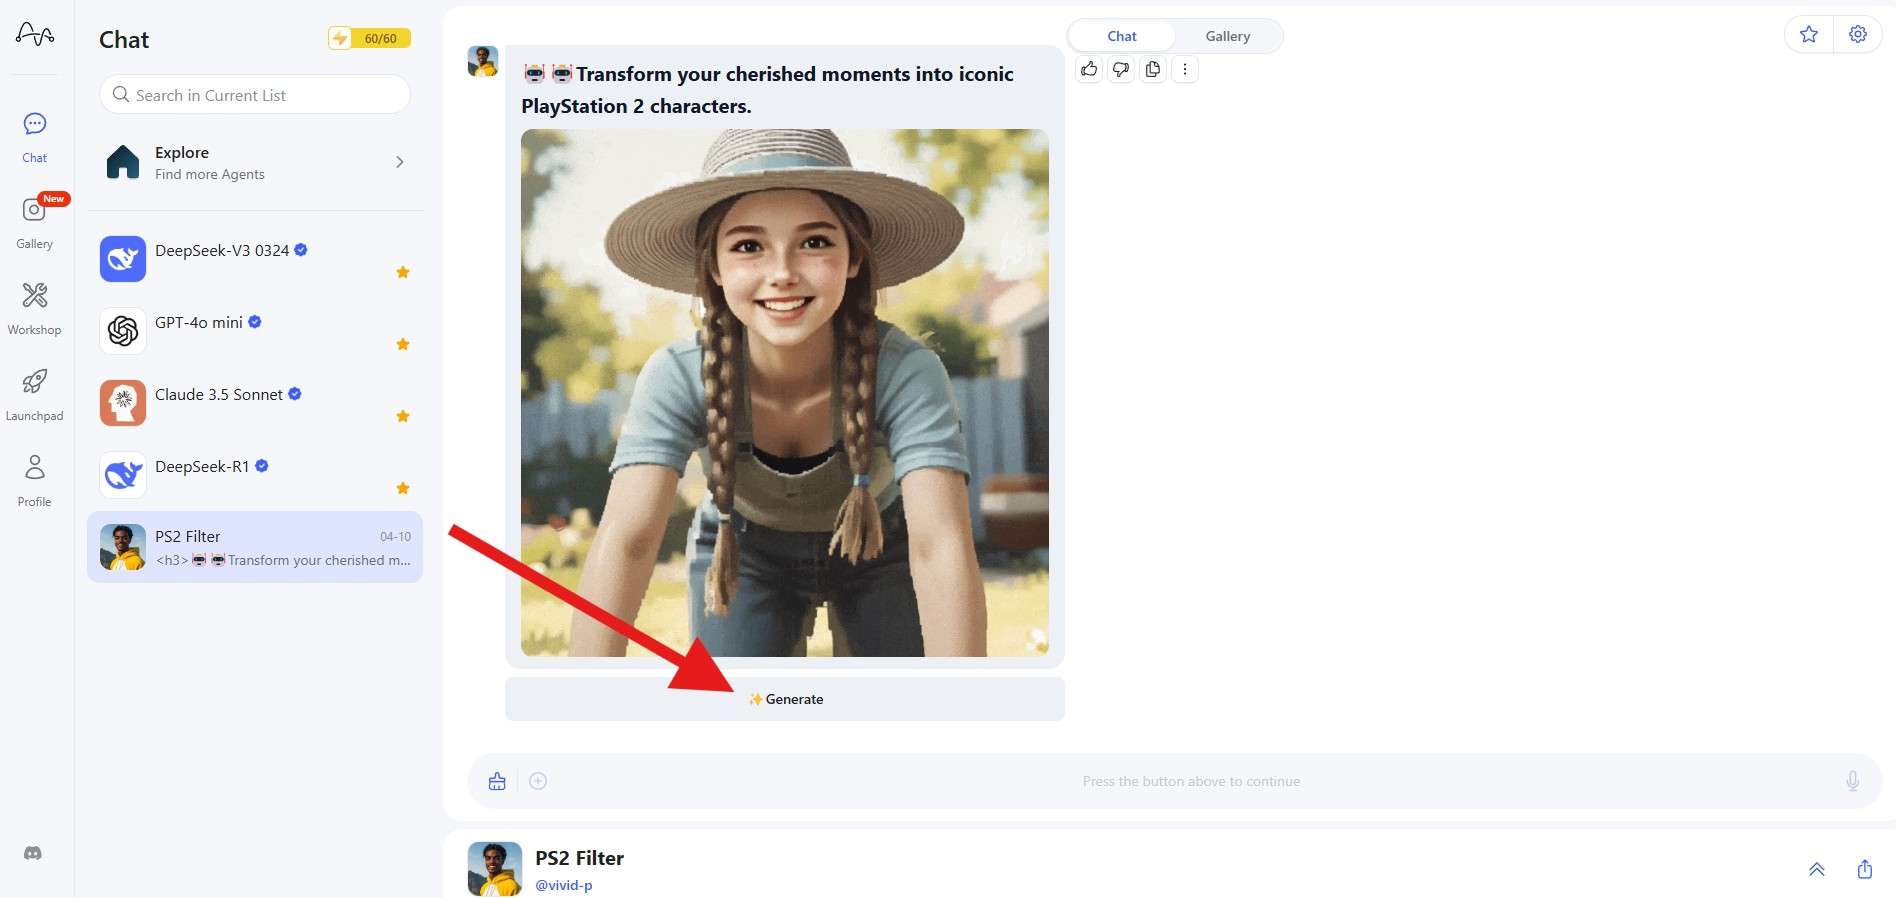
Task: Click the message input field
Action: click(1191, 781)
